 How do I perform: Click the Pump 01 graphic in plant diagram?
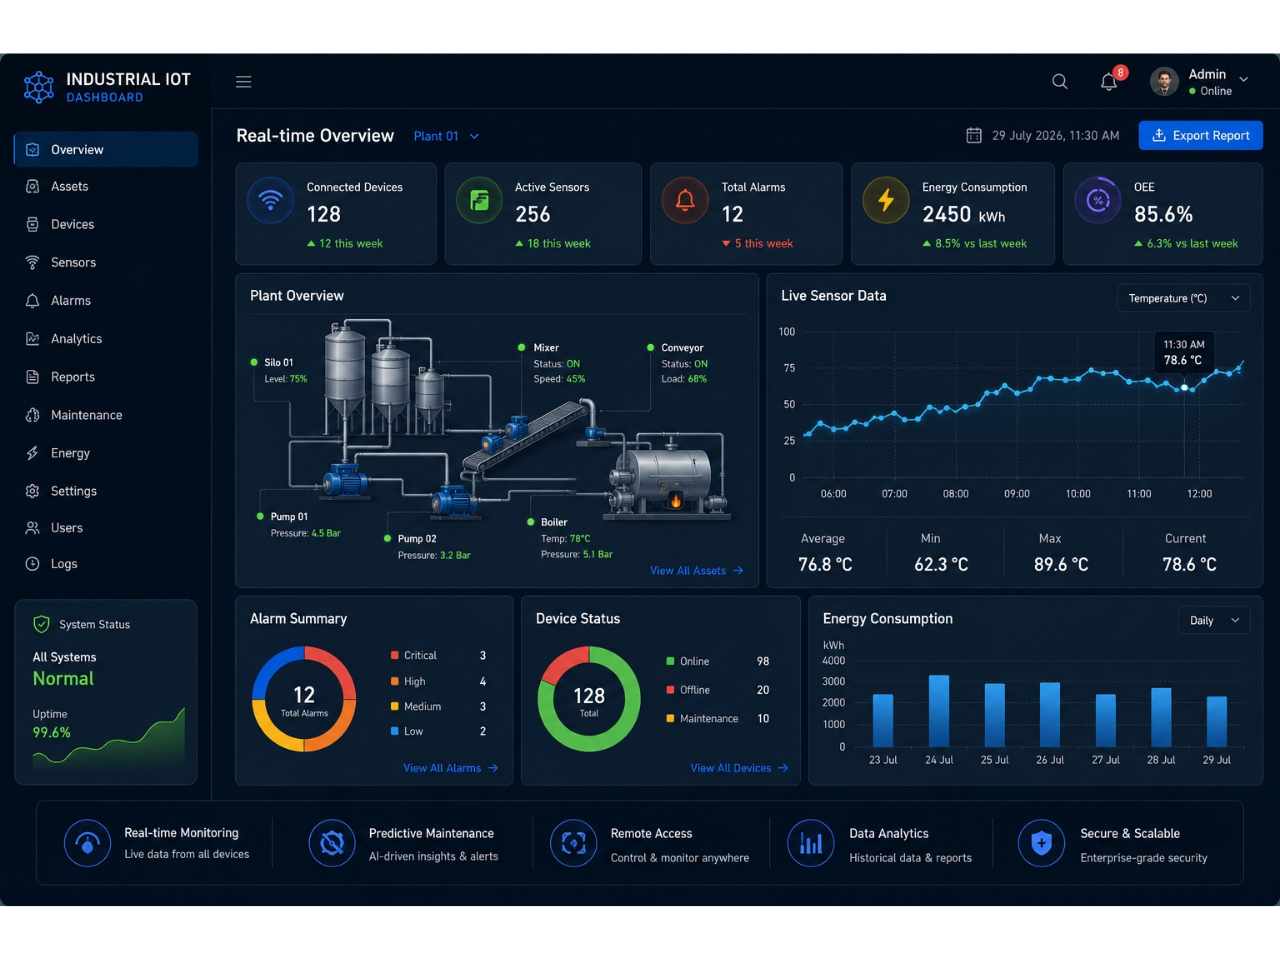[345, 480]
